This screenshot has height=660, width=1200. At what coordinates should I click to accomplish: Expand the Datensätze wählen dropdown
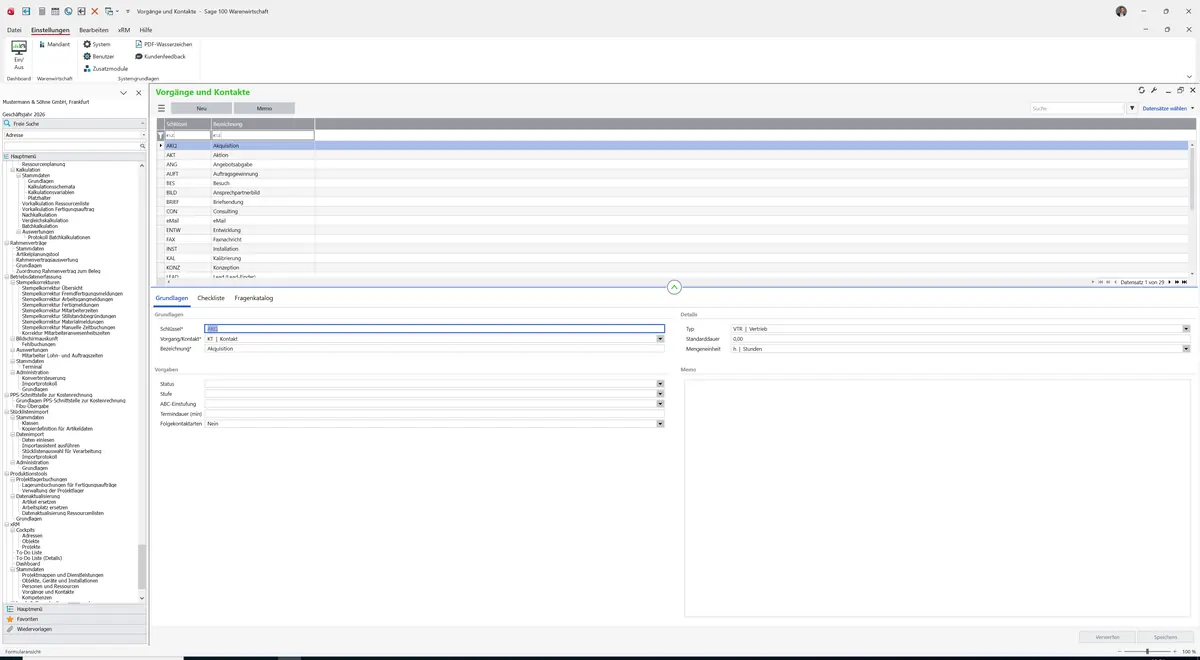click(1168, 108)
